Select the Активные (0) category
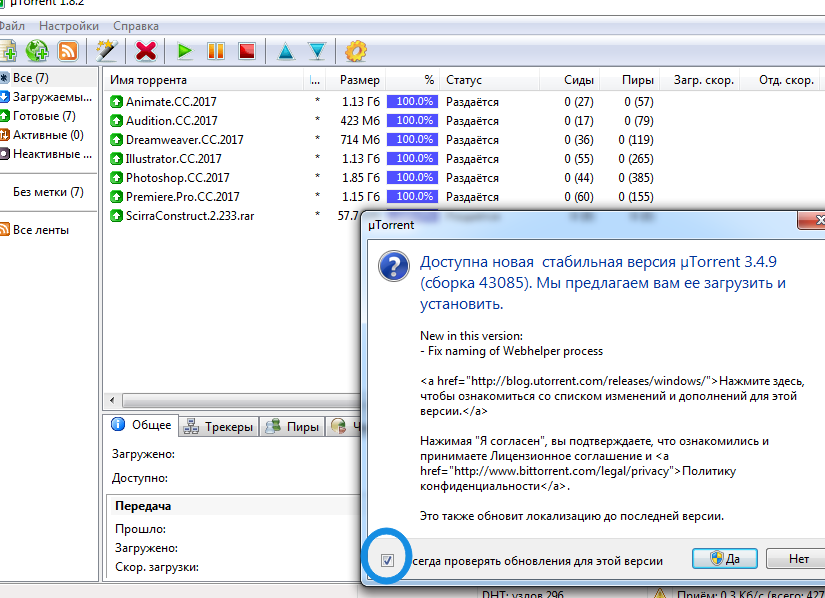Image resolution: width=825 pixels, height=598 pixels. click(x=48, y=135)
